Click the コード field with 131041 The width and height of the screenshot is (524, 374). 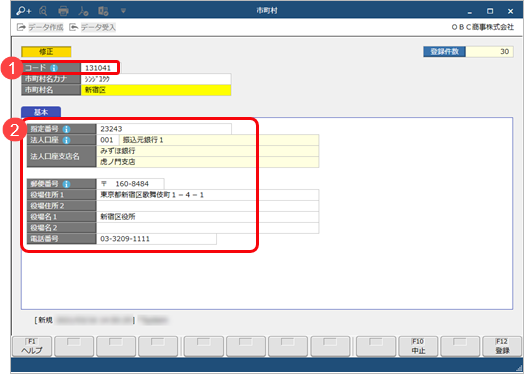(99, 68)
